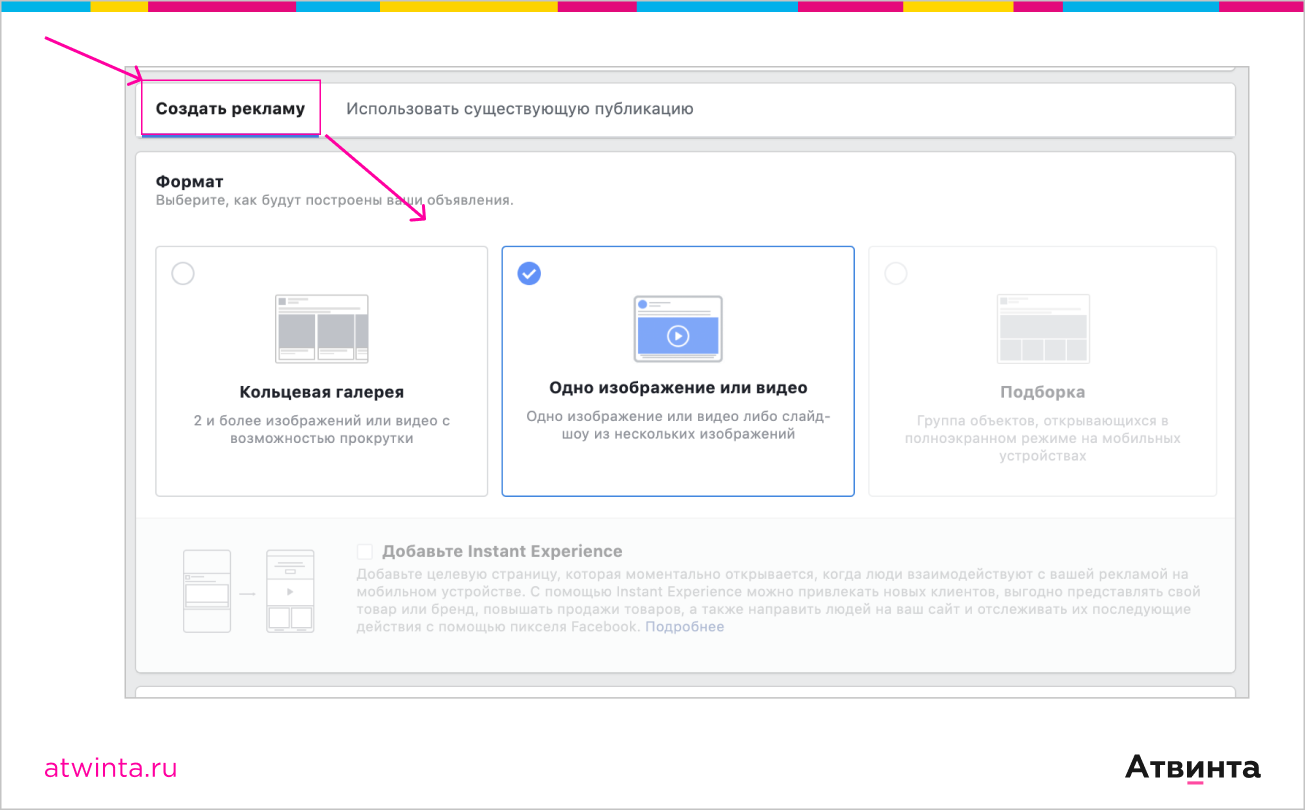Switch to Использовать существующую публикацию tab
This screenshot has width=1305, height=810.
[x=519, y=109]
